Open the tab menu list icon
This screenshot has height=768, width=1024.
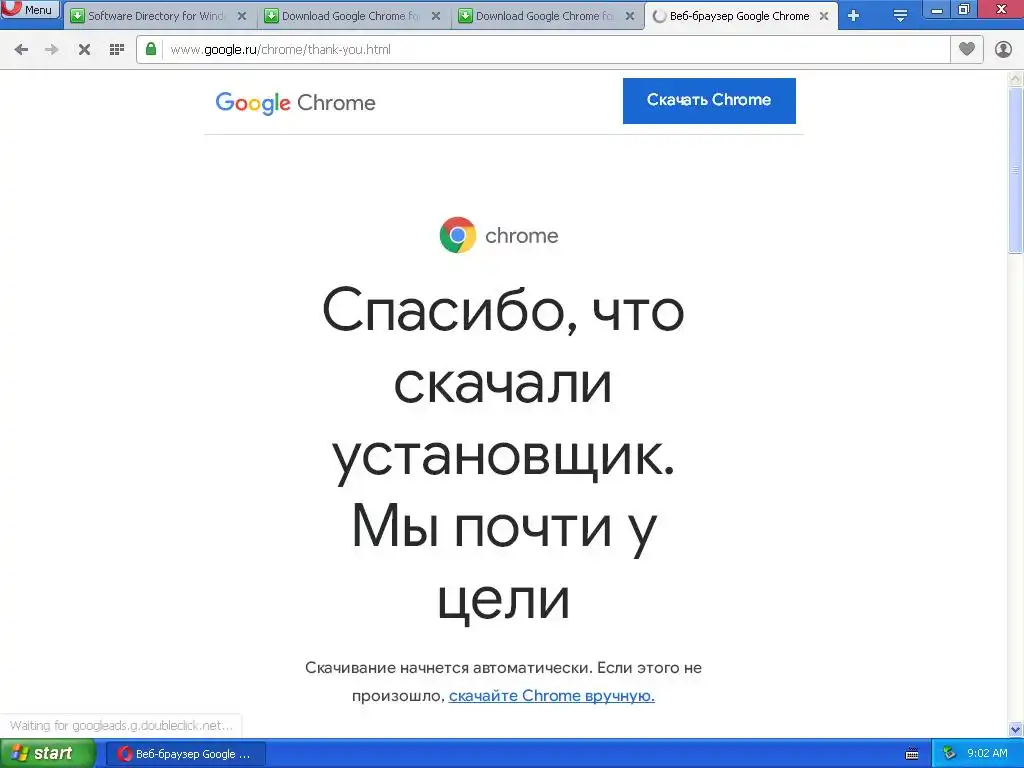[900, 16]
